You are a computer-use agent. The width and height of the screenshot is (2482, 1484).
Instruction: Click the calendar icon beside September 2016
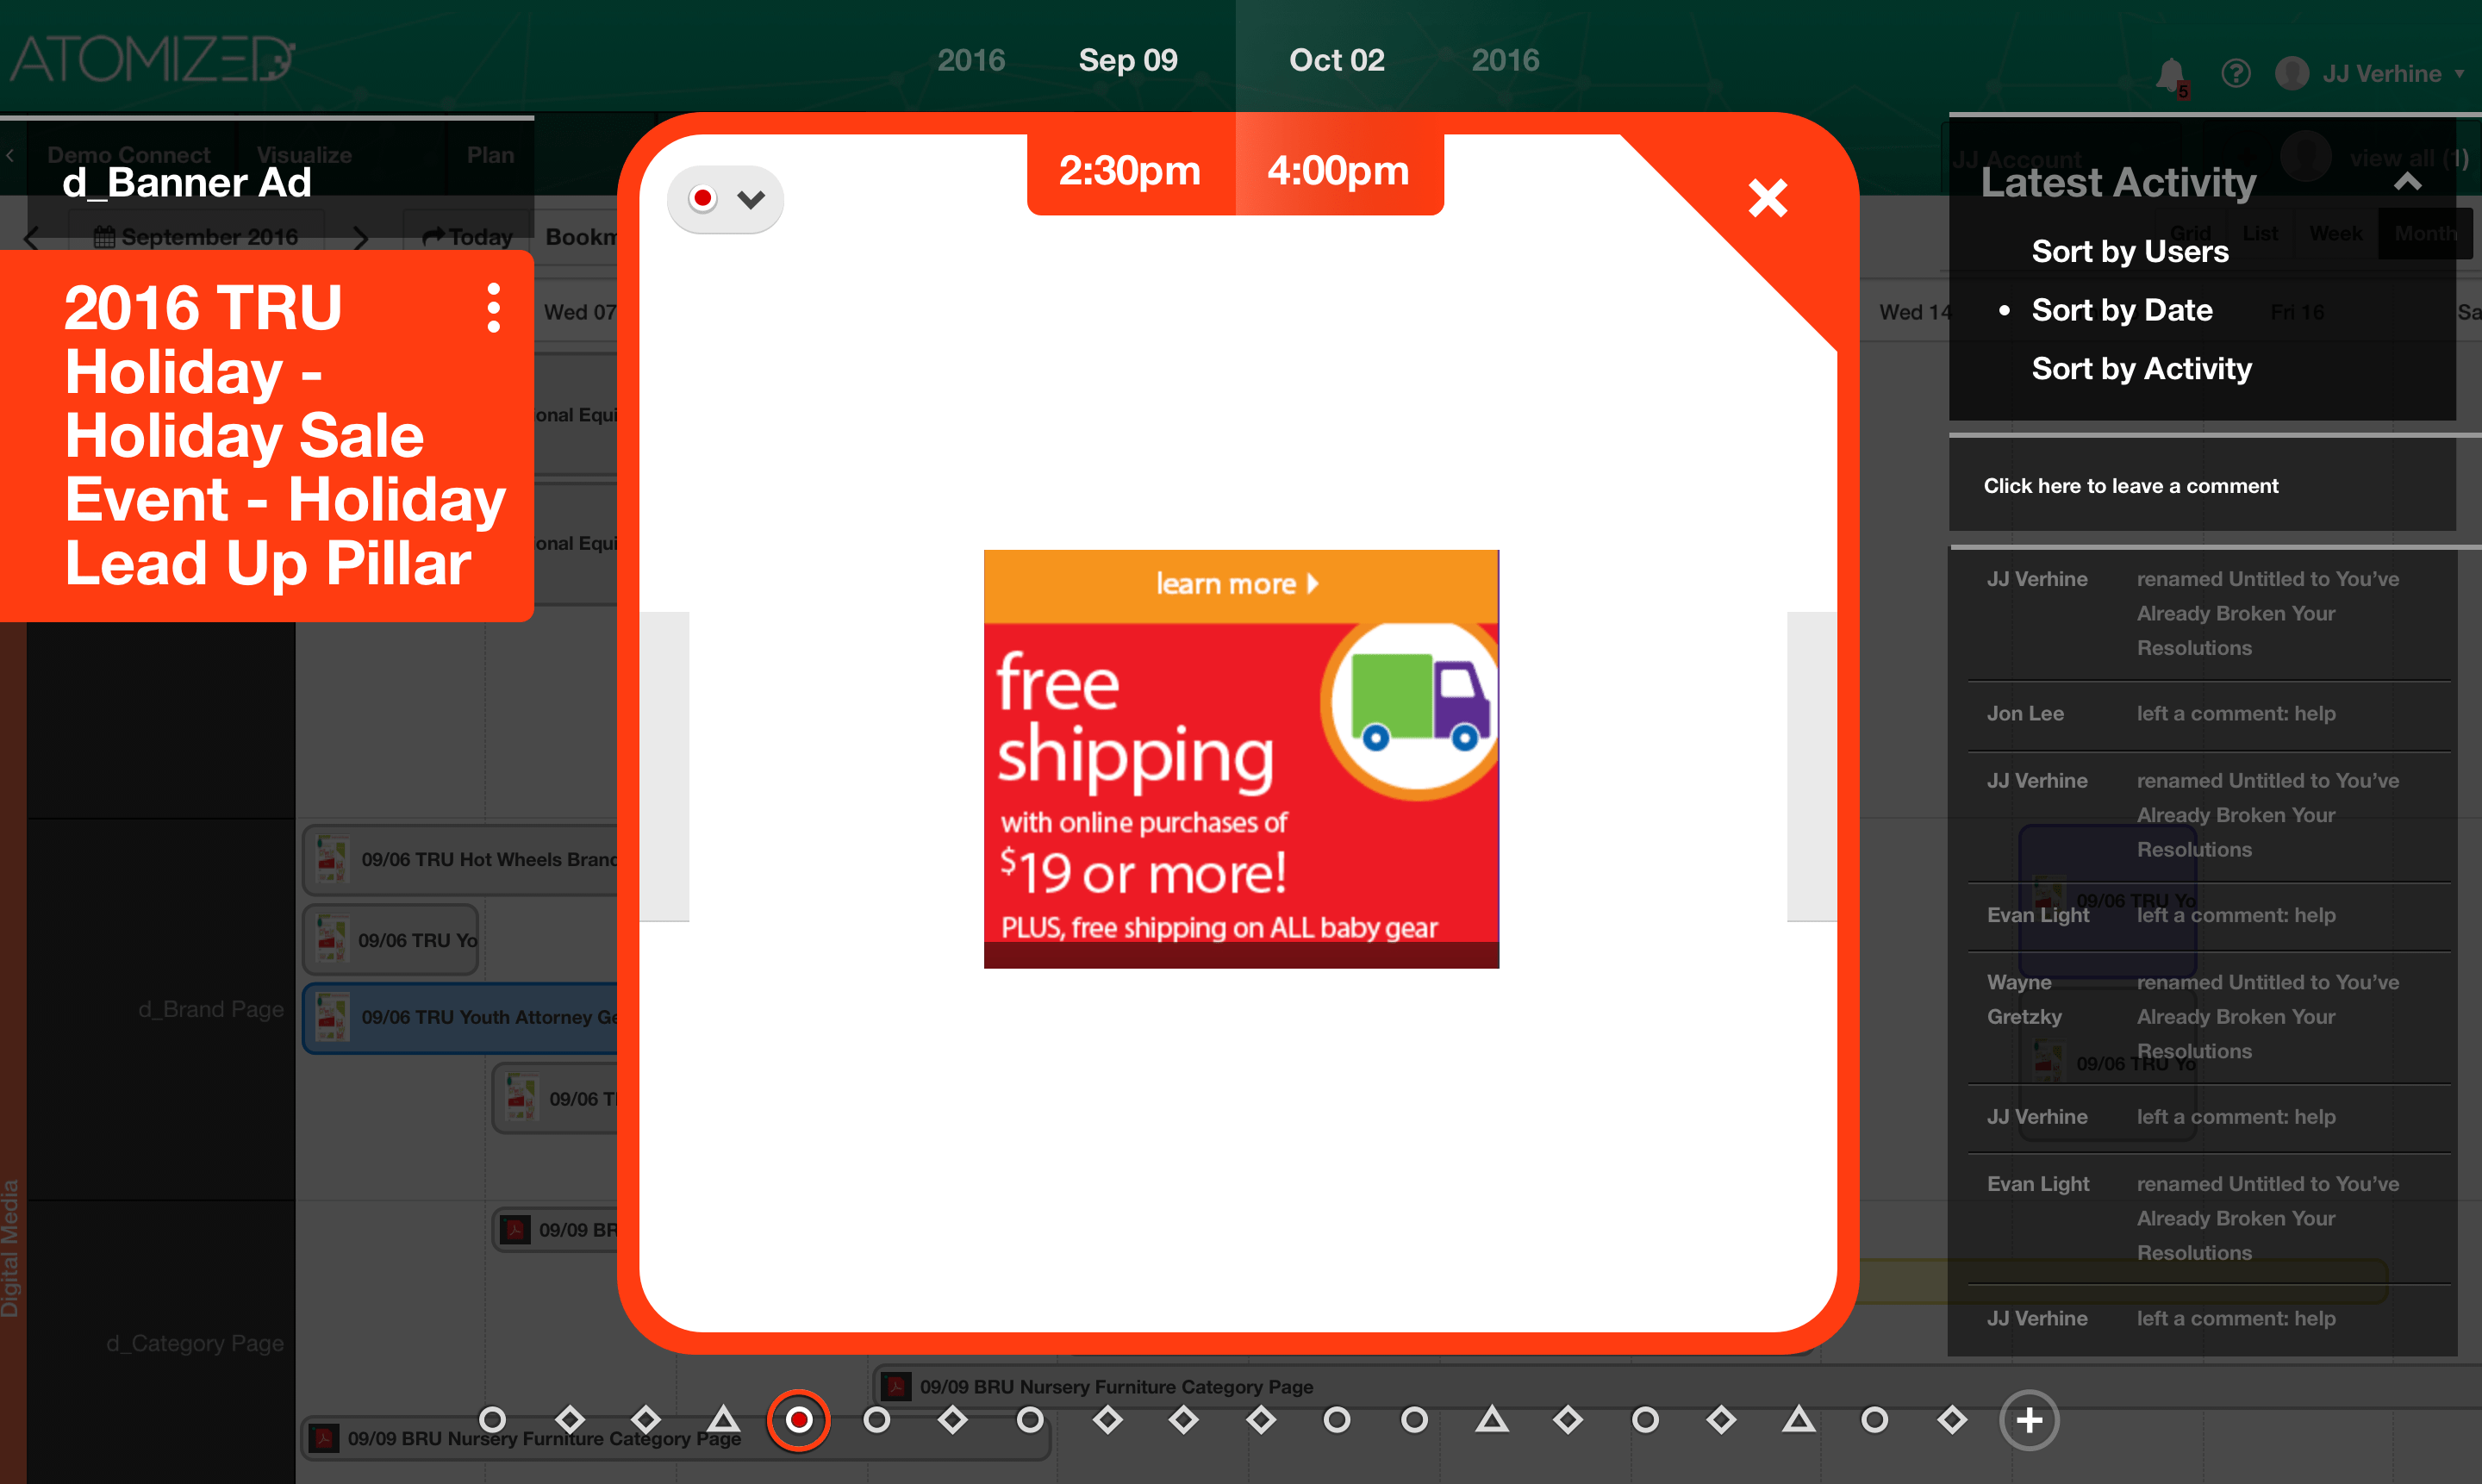(104, 237)
